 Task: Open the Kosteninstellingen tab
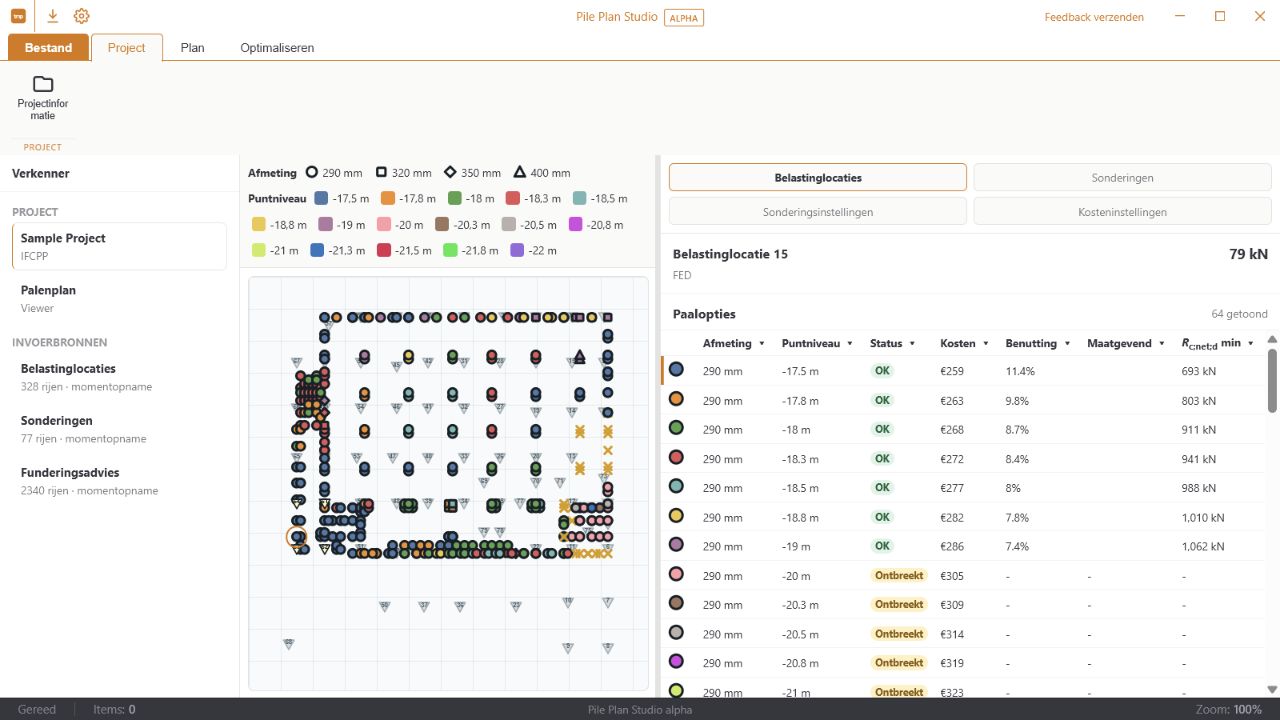1122,211
